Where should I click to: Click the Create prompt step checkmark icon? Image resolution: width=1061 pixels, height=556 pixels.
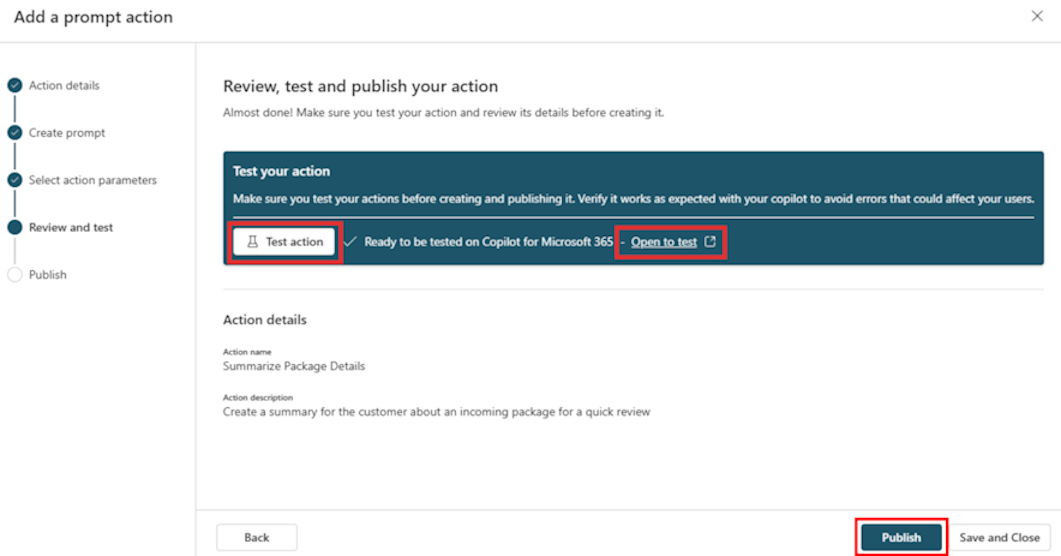(x=14, y=133)
